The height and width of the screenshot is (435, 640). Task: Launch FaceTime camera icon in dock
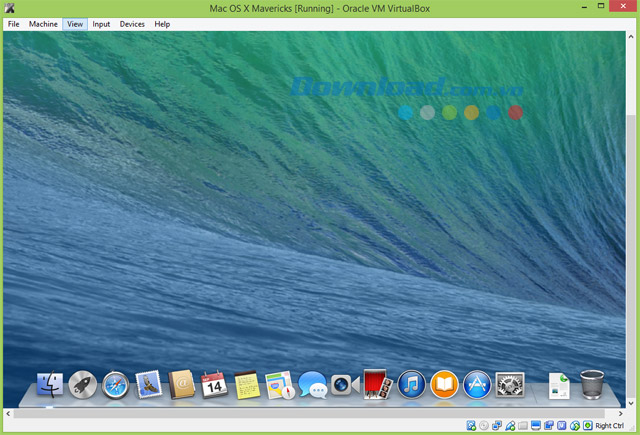(x=345, y=385)
